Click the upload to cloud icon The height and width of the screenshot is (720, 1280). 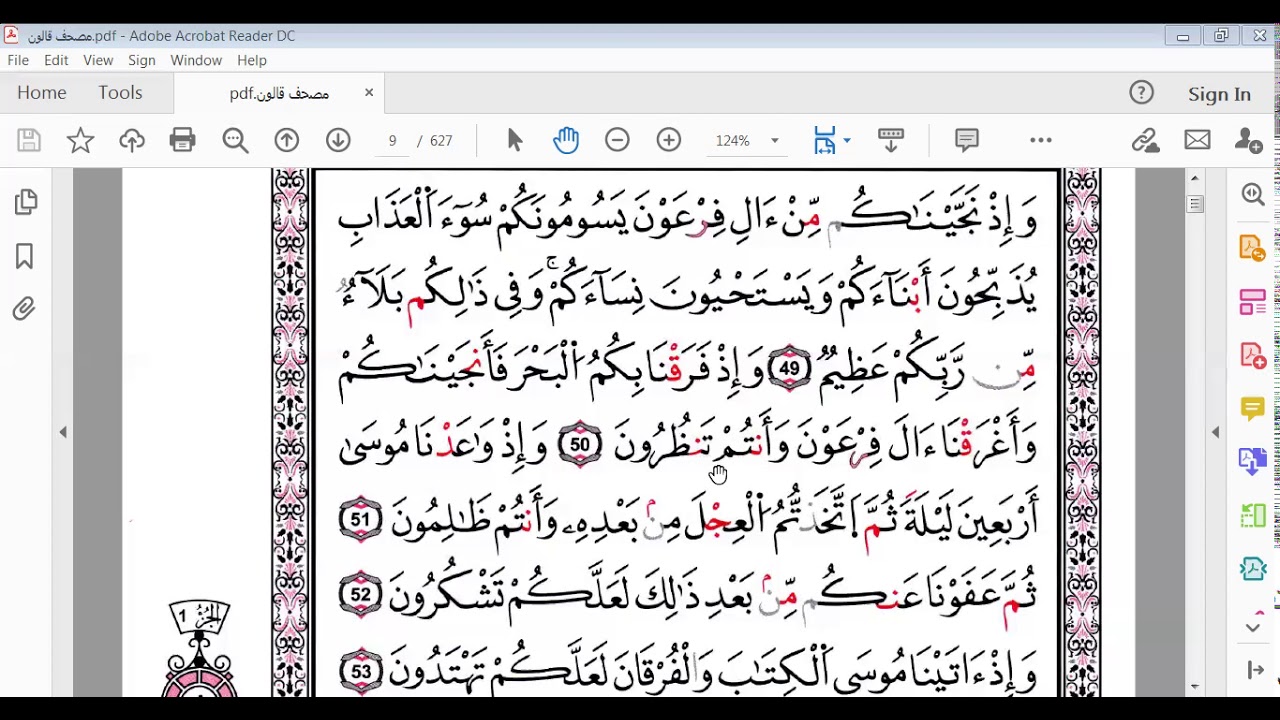click(x=132, y=141)
